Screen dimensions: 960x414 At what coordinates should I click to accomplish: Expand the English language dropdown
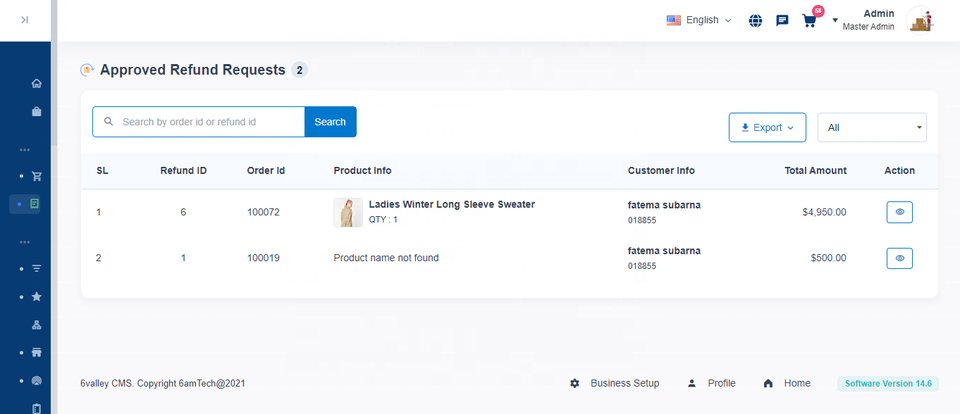pos(699,20)
